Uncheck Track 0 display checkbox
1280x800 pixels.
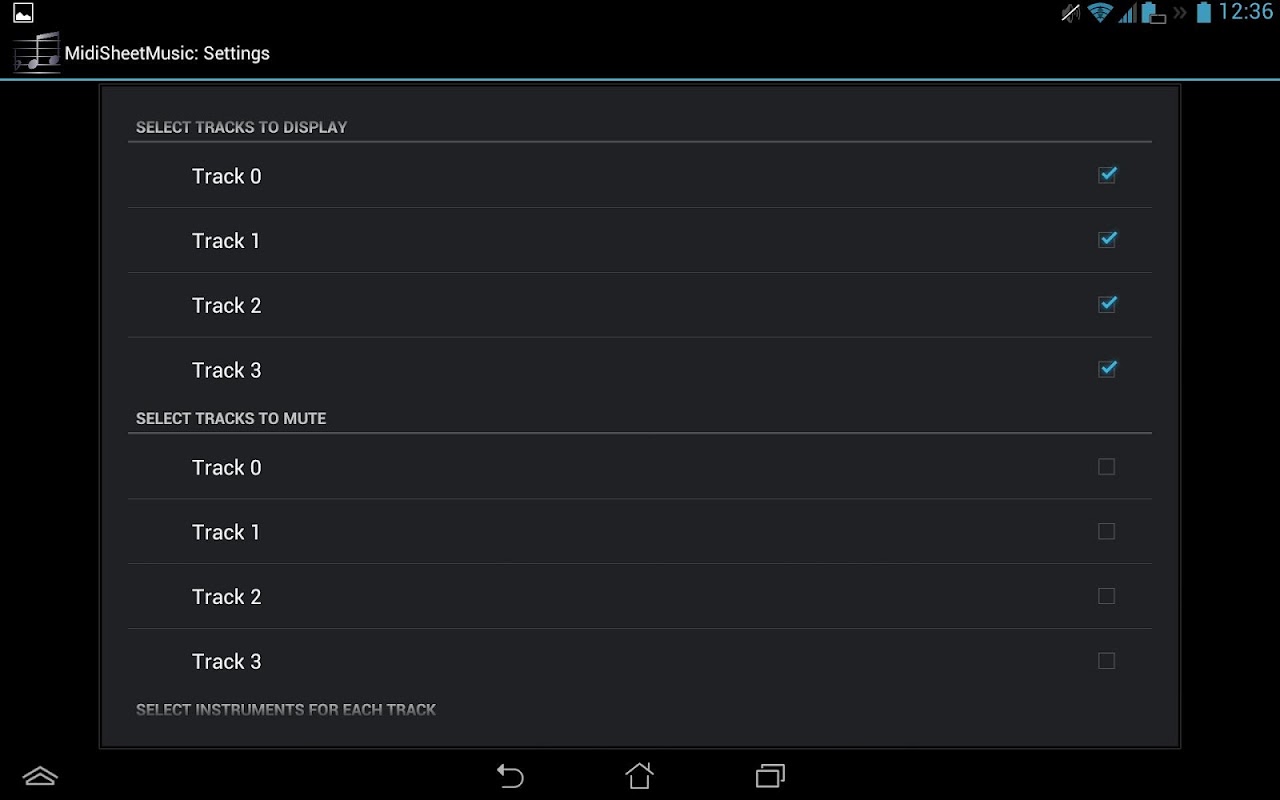[x=1107, y=175]
